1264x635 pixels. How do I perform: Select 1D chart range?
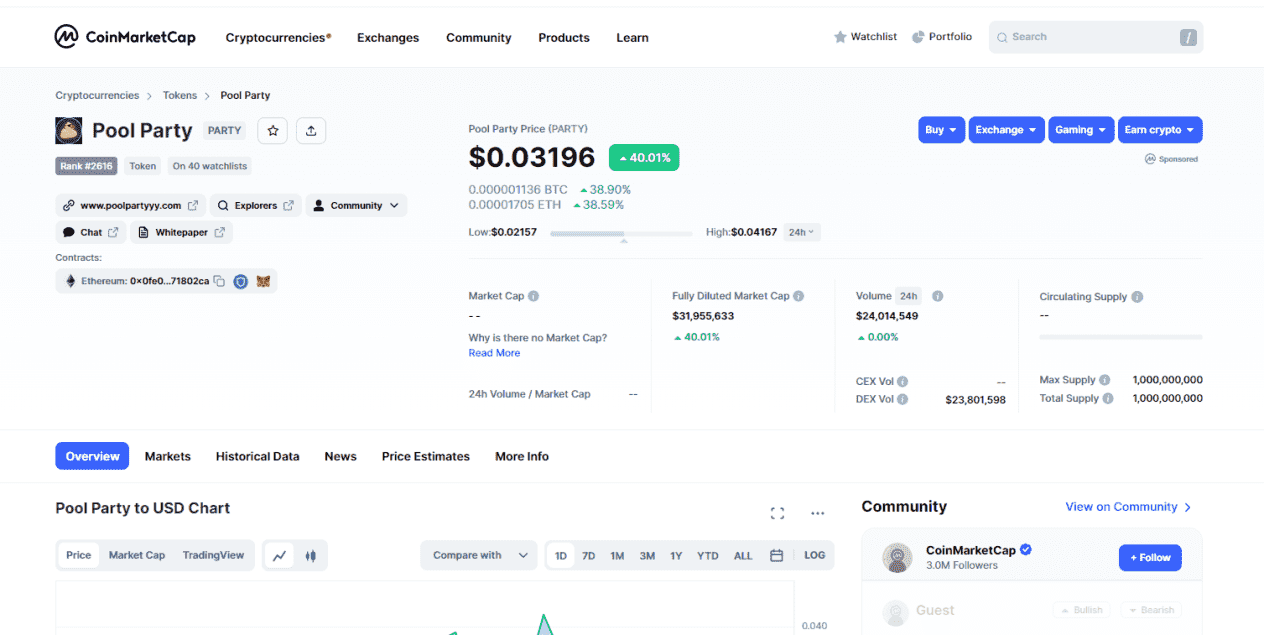(x=561, y=555)
